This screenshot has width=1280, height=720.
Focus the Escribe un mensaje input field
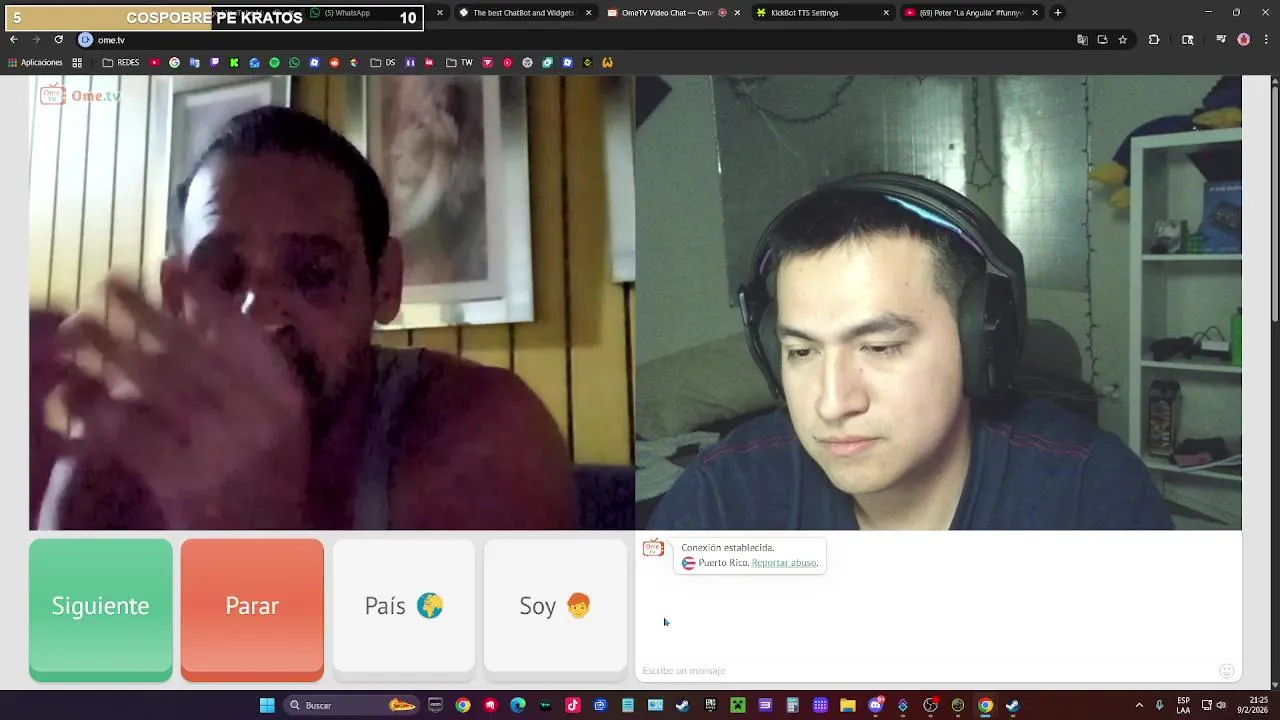pos(925,671)
